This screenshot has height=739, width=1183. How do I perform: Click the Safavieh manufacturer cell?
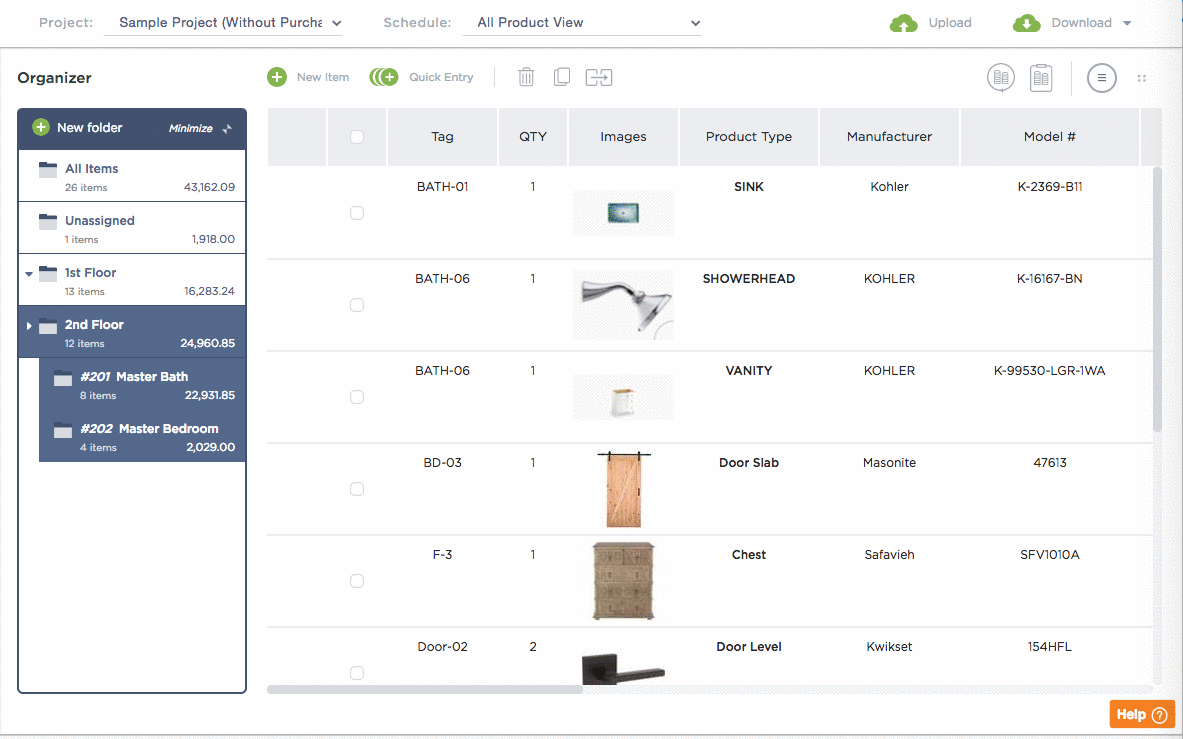pyautogui.click(x=890, y=555)
